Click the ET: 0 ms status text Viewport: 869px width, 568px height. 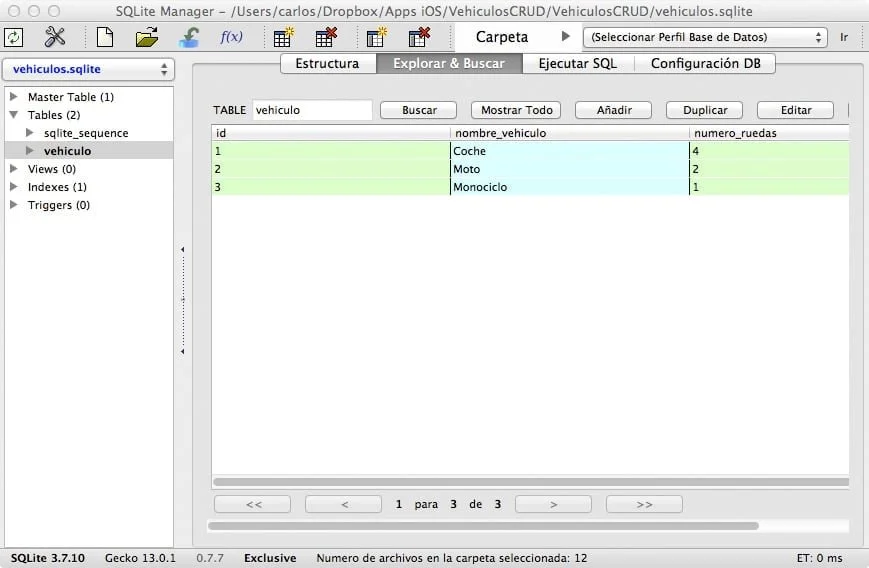[x=819, y=558]
